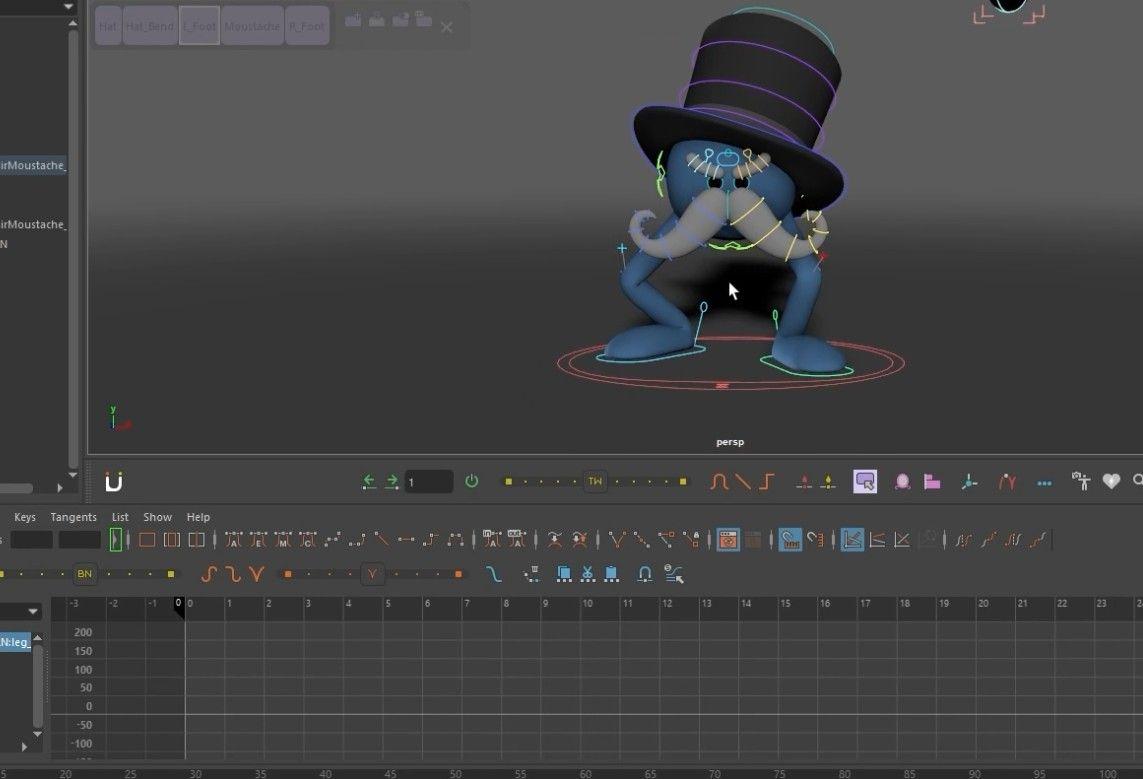Screen dimensions: 1143x779
Task: Expand arrow at bottom of Graph Editor outliner
Action: [24, 746]
